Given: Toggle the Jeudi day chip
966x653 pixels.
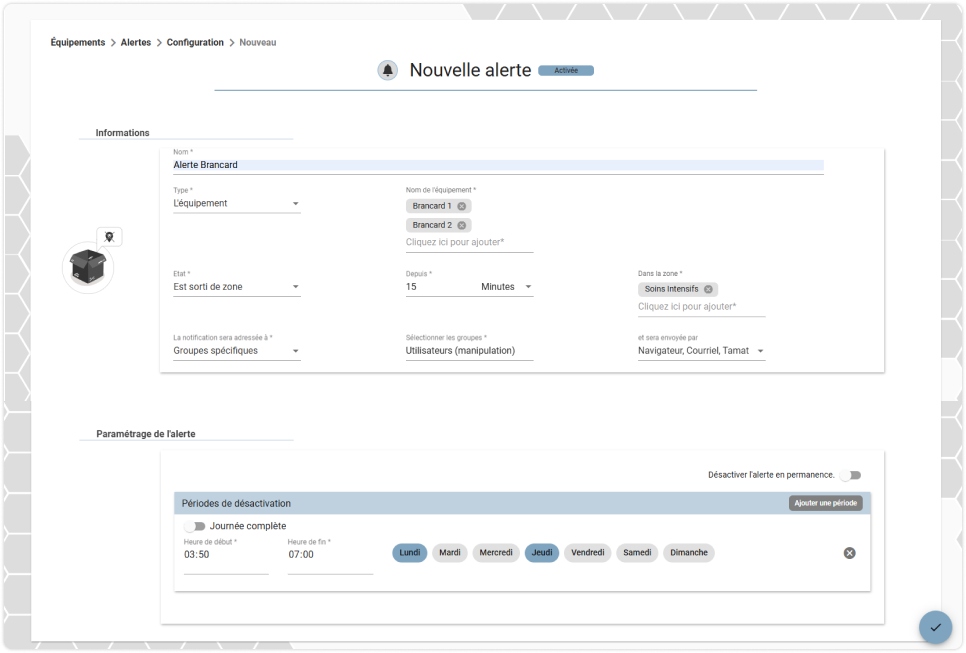Looking at the screenshot, I should pos(542,553).
